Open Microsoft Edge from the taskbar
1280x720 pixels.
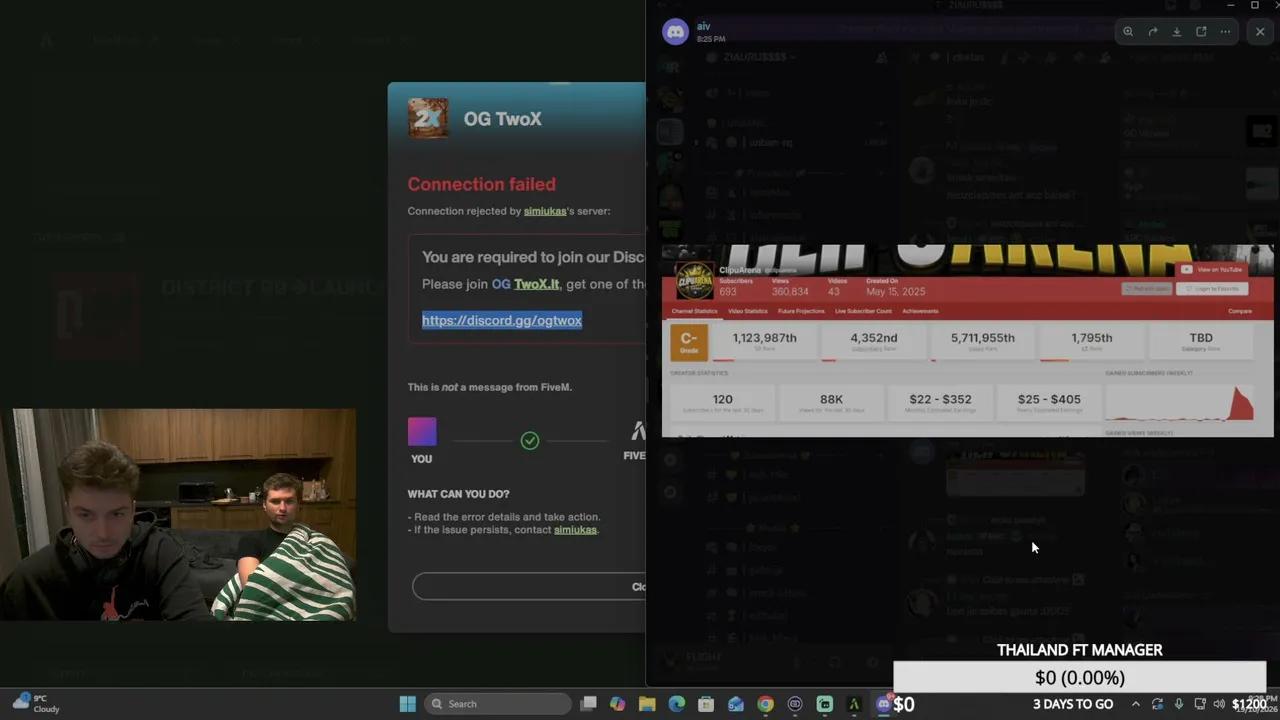coord(677,704)
